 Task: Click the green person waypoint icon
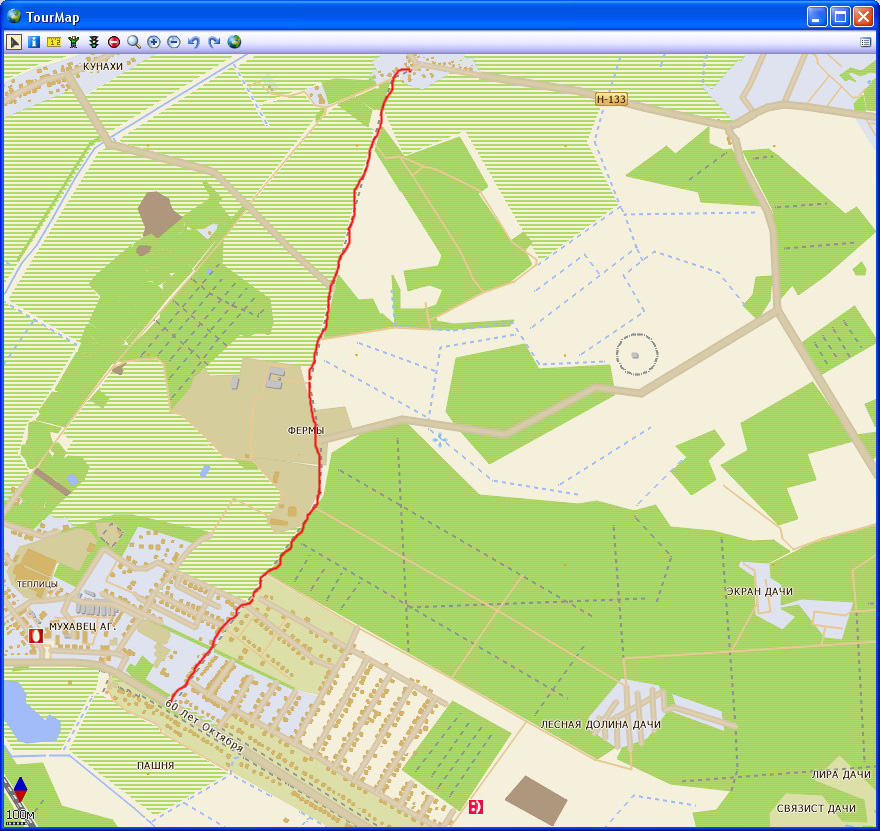(74, 42)
